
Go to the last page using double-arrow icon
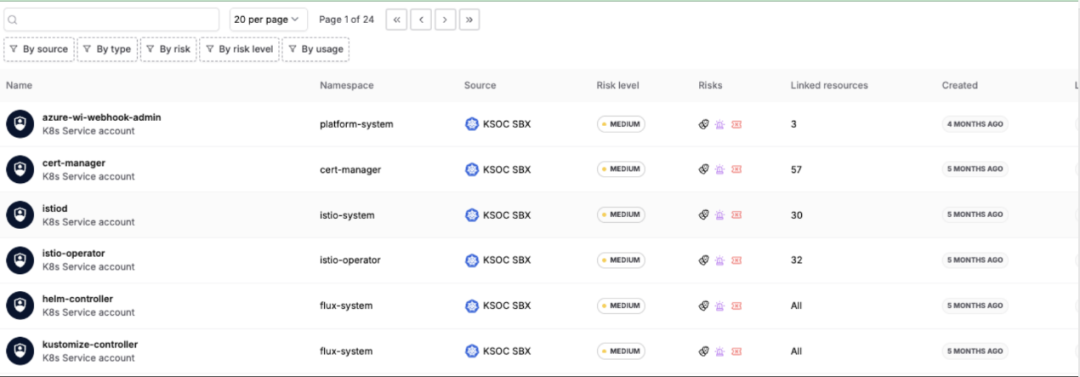point(469,19)
